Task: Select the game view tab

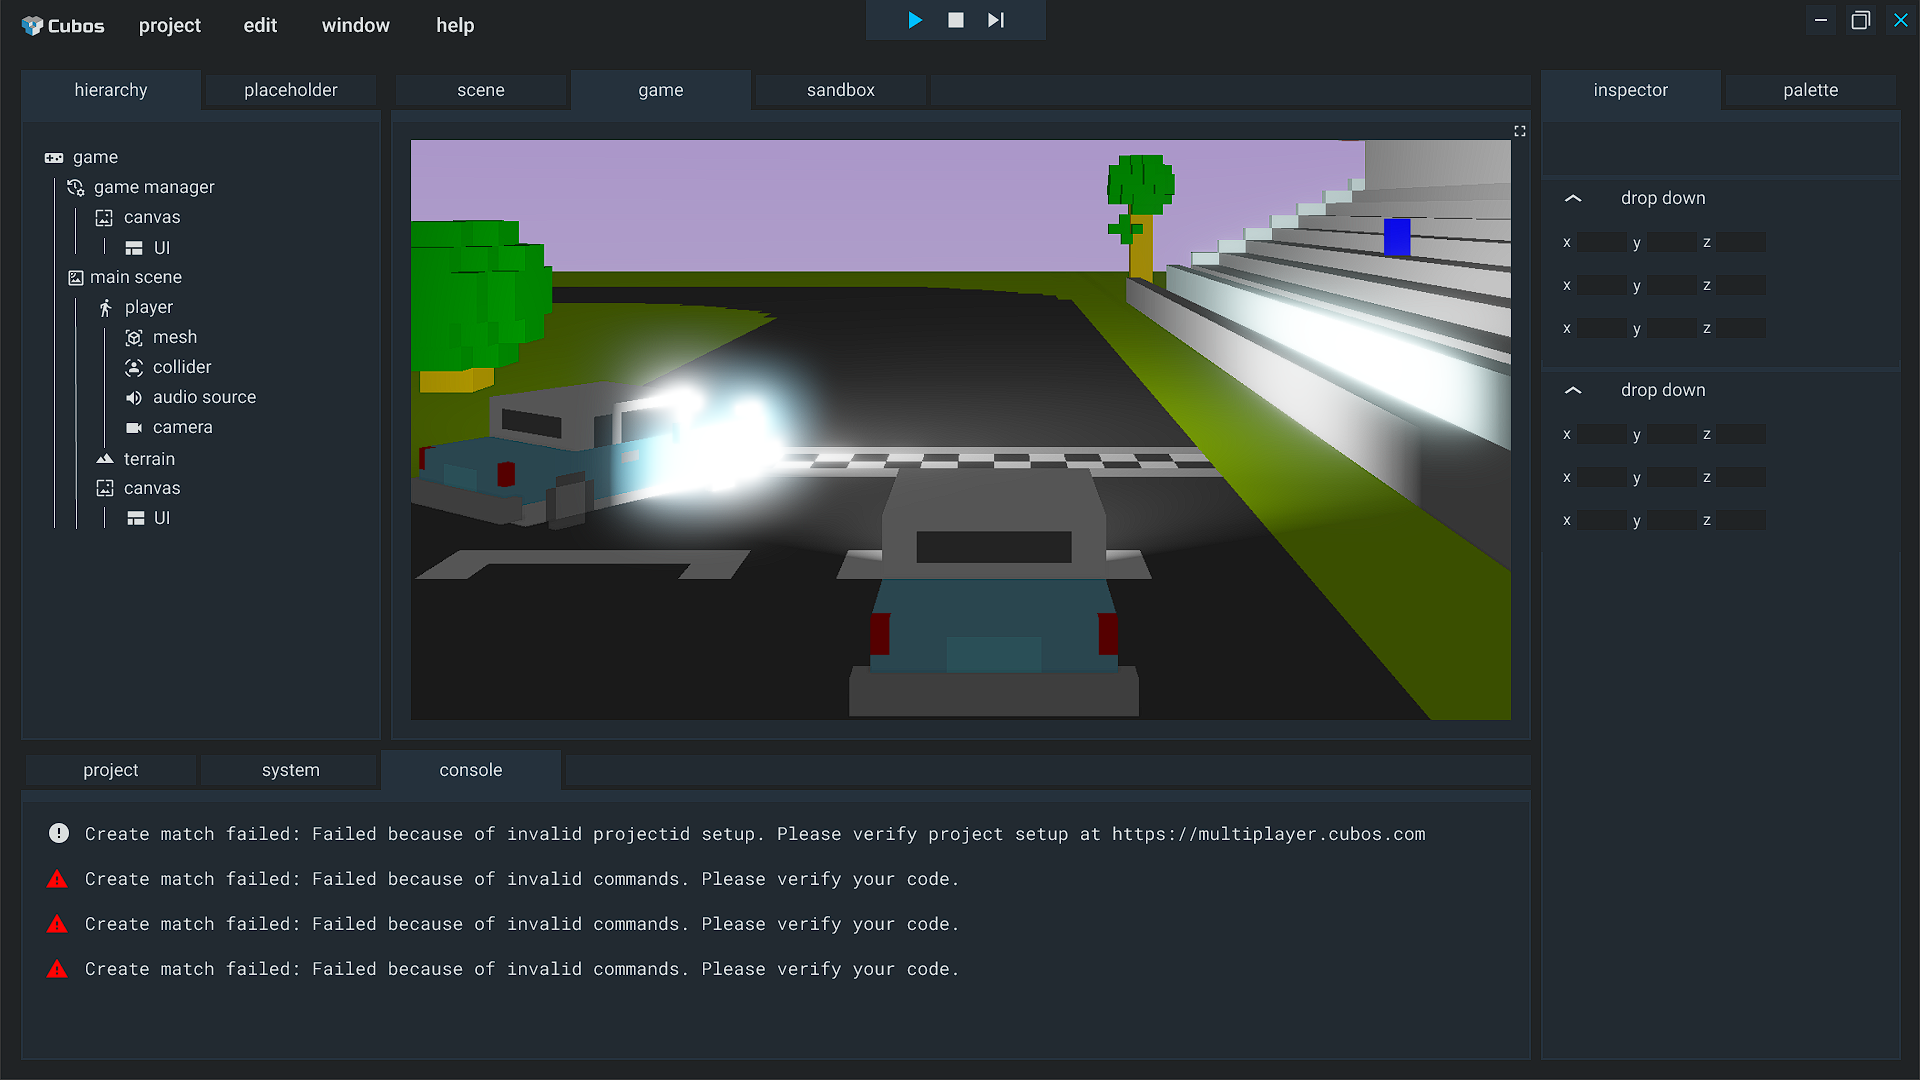Action: [x=661, y=90]
